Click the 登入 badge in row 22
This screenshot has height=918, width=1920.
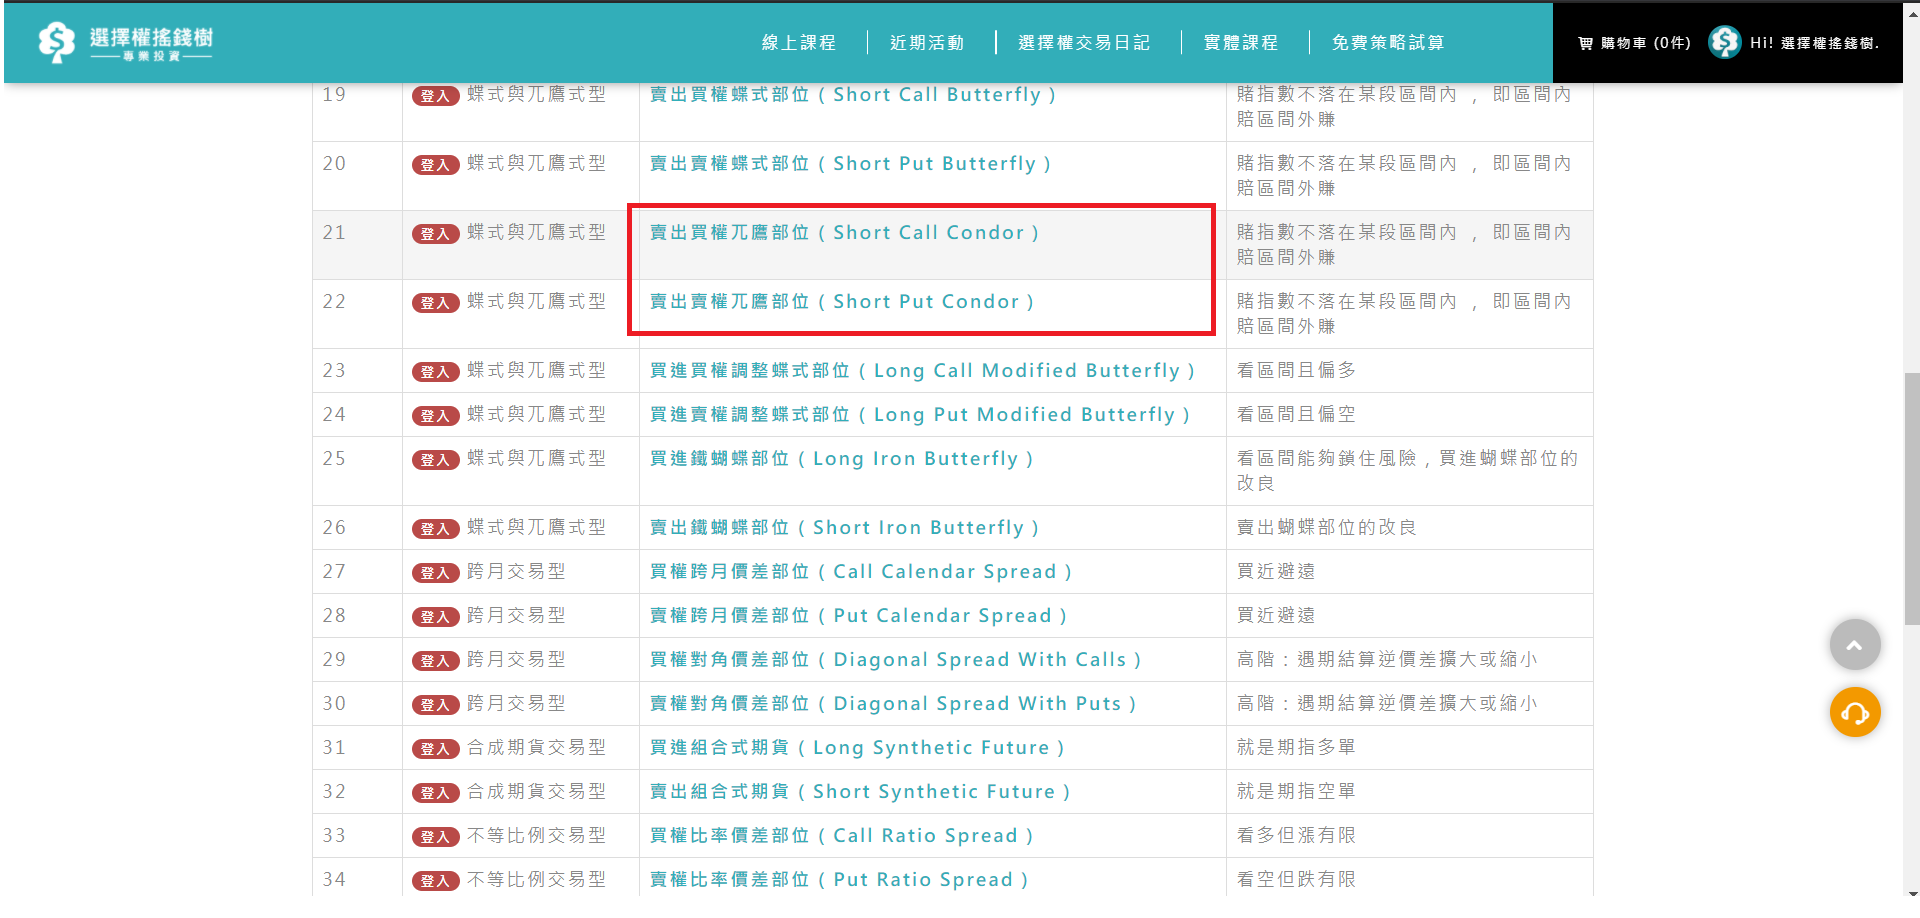point(435,303)
